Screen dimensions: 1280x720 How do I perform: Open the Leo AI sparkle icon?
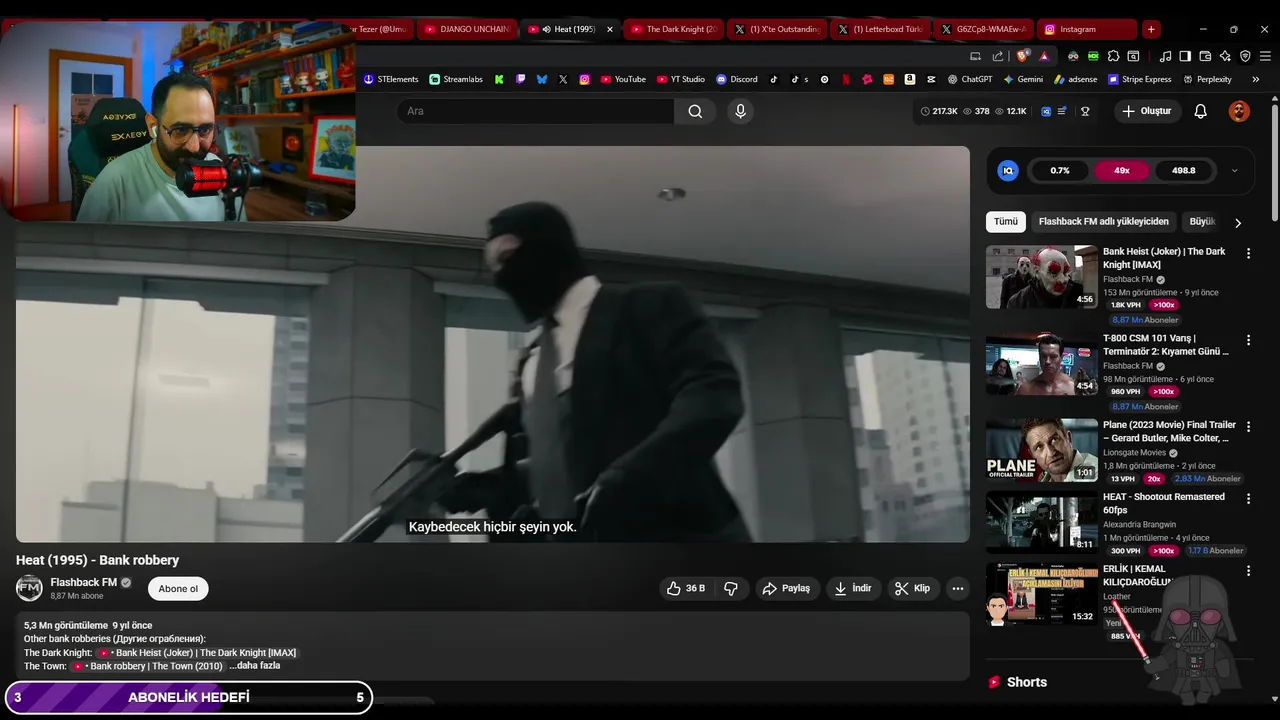point(1225,56)
